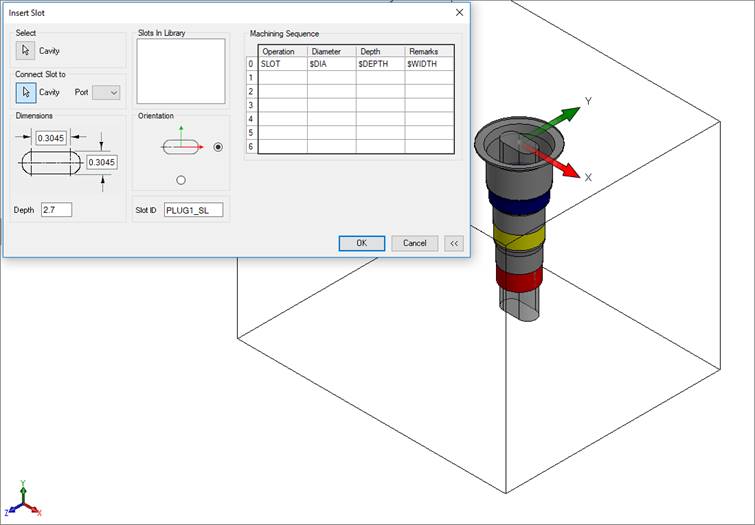Click the yellow band on the cavity model
Screen dimensions: 755x525
pos(519,238)
